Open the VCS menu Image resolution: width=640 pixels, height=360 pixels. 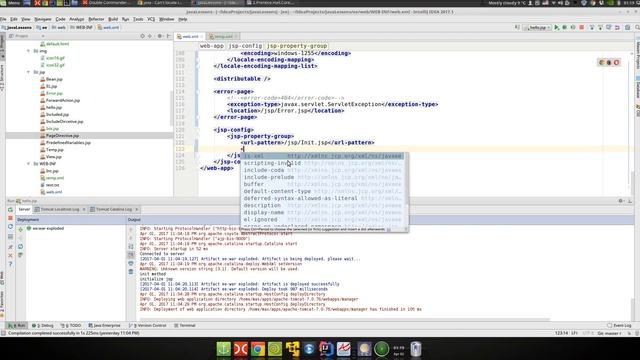pos(151,19)
